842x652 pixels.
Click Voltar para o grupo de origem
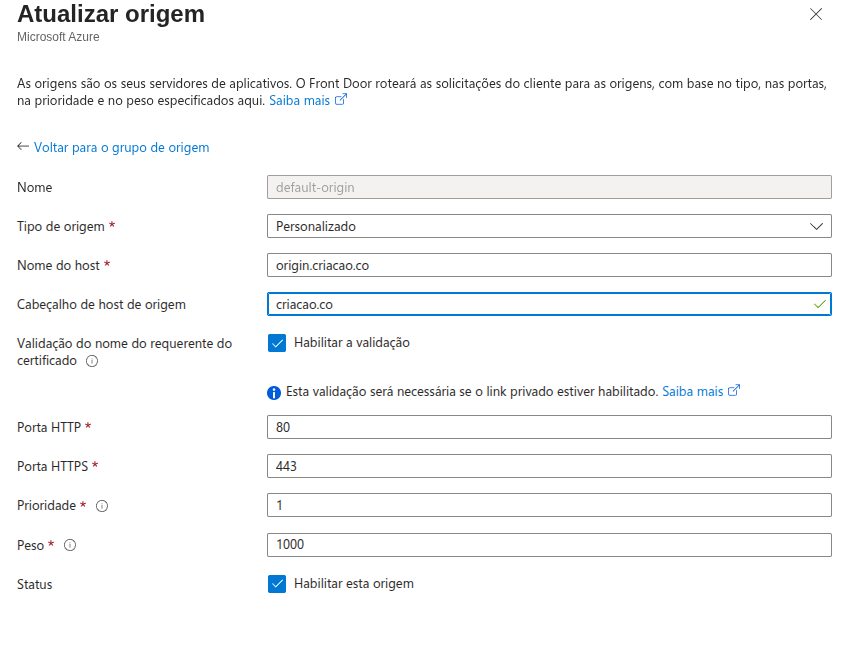121,147
